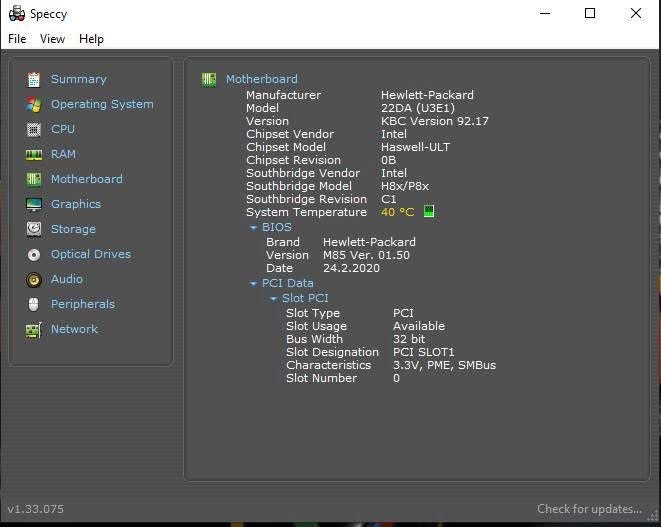Click the Hewlett-Packard manufacturer value
Viewport: 661px width, 527px height.
427,95
